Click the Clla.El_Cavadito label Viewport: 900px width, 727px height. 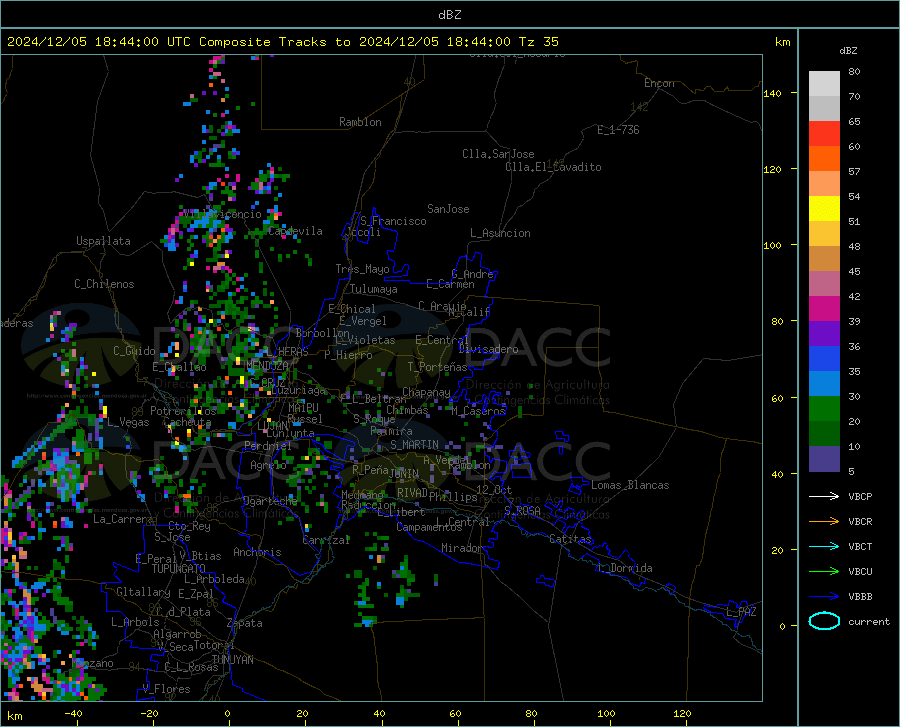[x=553, y=167]
